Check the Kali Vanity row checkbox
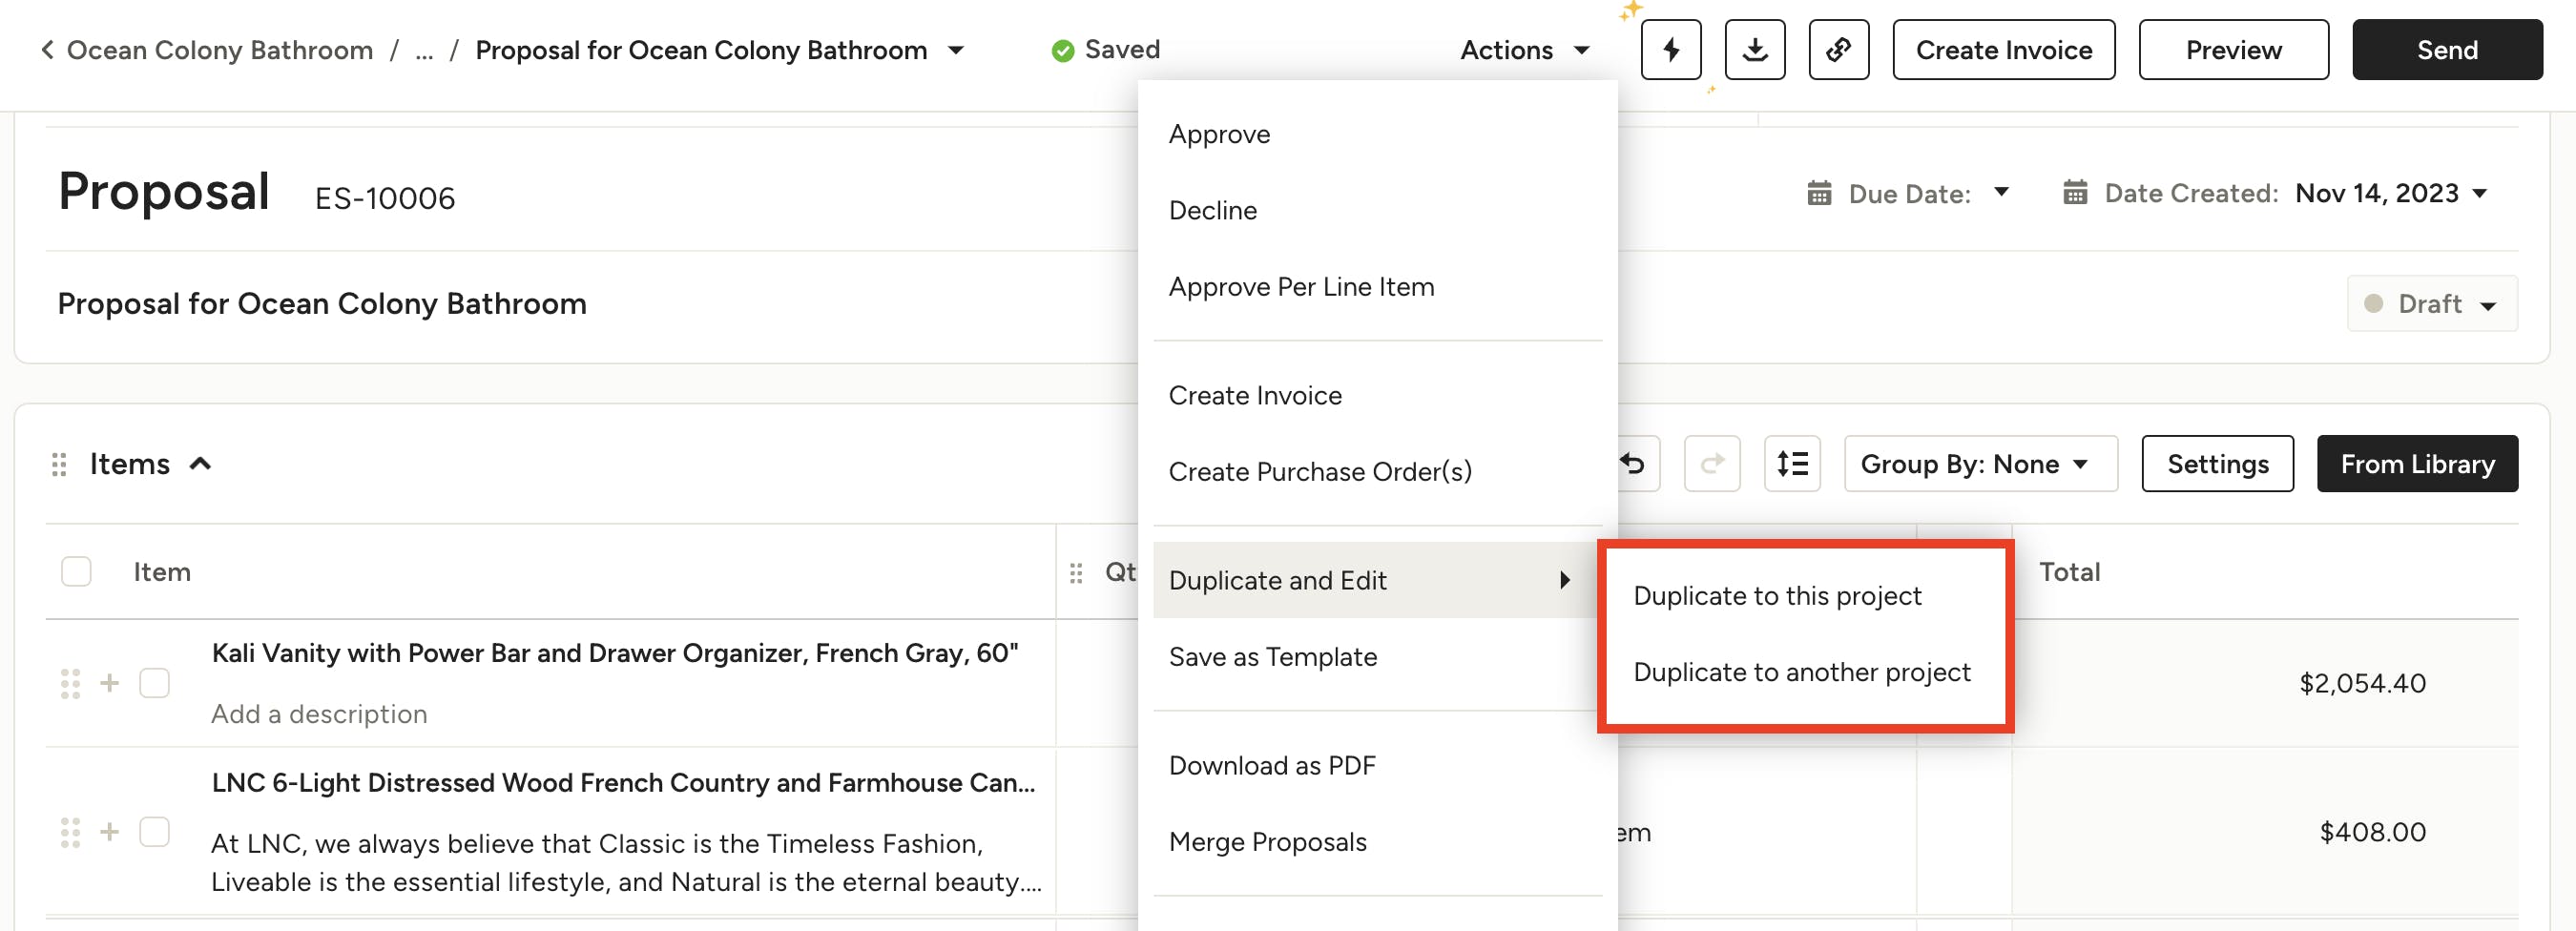Screen dimensions: 2576x931 [154, 683]
